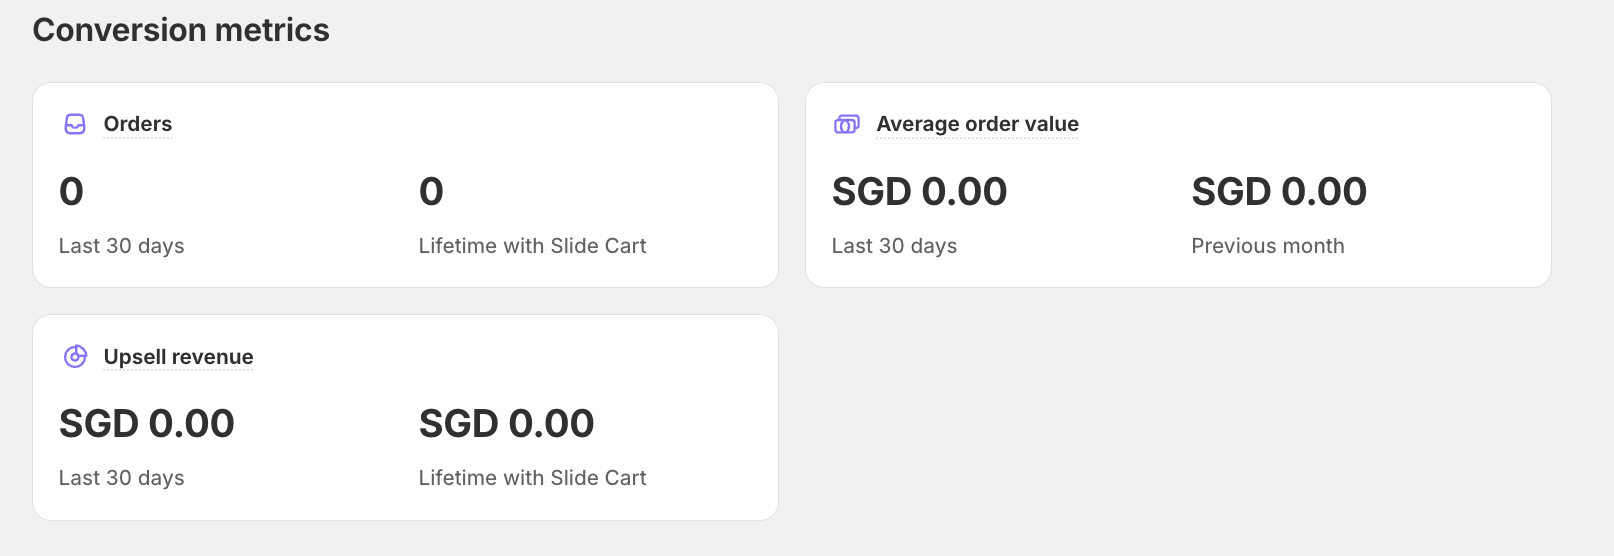
Task: Click the Orders inbox icon
Action: coord(75,124)
